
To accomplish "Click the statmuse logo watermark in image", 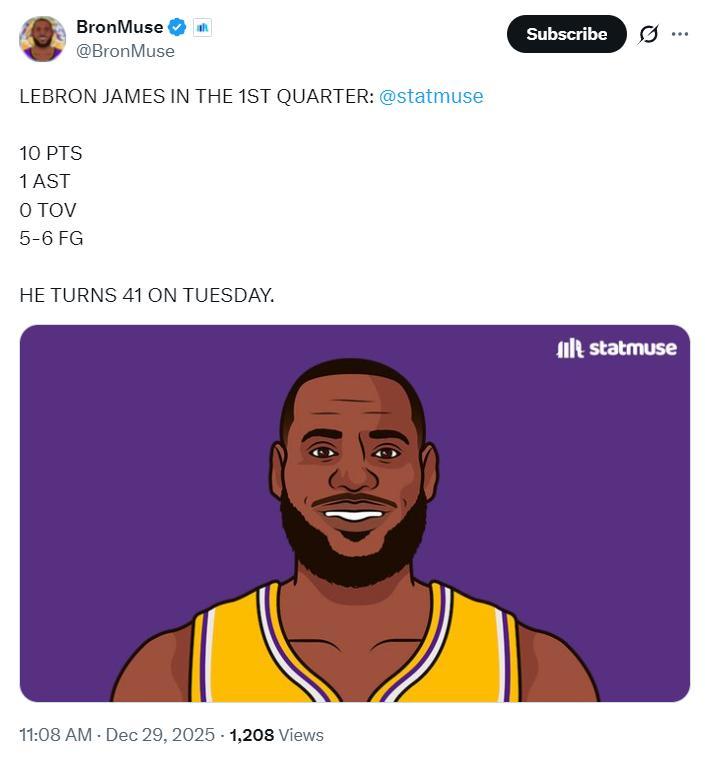I will pyautogui.click(x=616, y=348).
